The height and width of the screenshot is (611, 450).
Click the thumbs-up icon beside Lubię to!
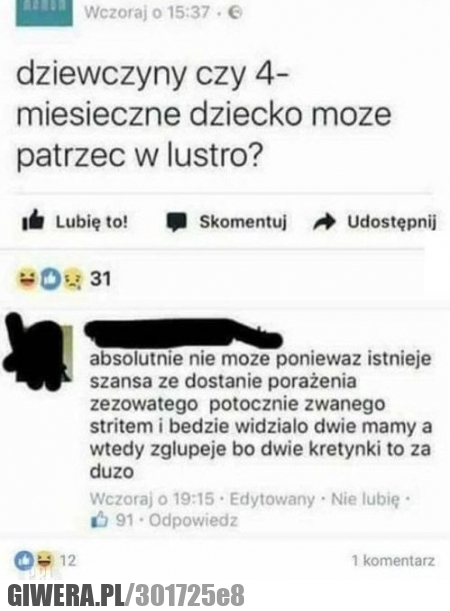click(33, 221)
